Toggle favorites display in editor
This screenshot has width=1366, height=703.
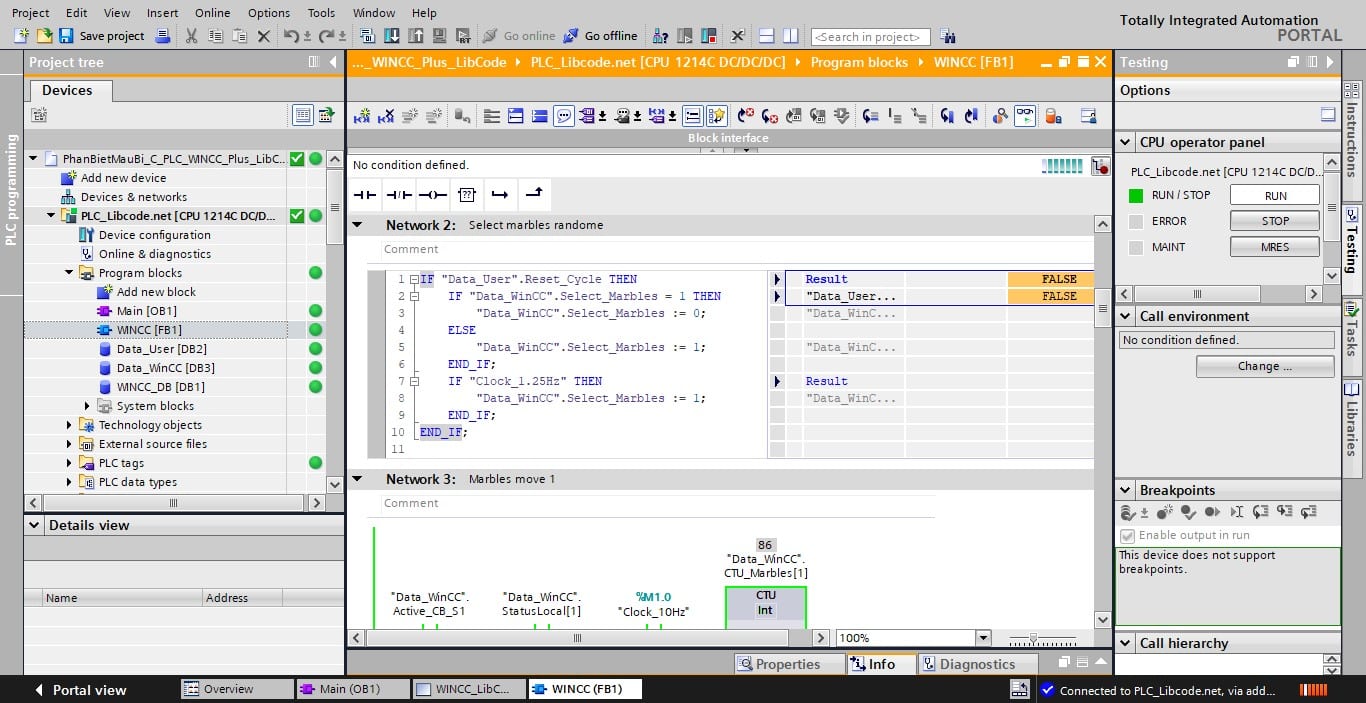(x=717, y=116)
